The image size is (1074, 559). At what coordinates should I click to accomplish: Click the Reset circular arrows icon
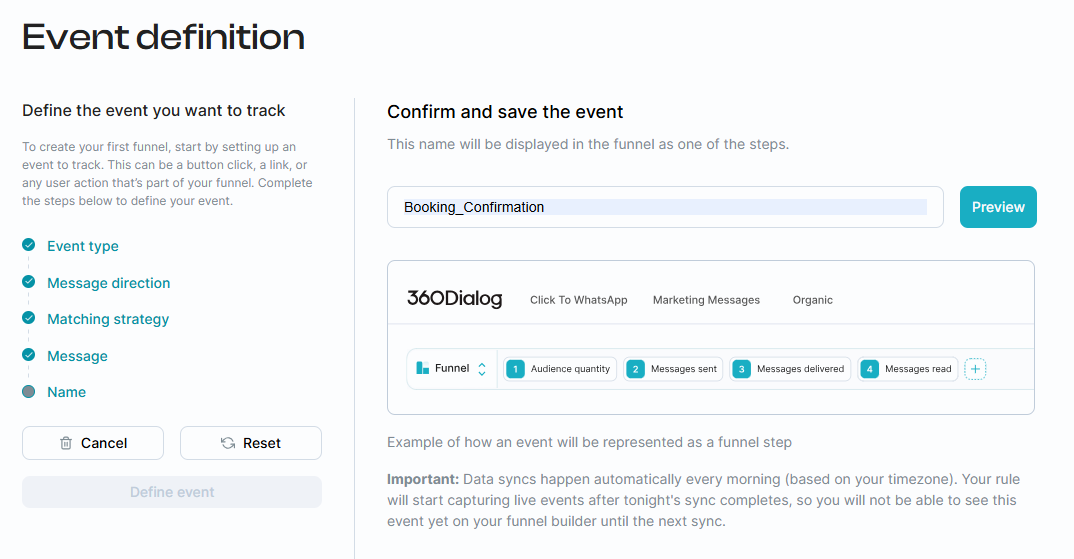pyautogui.click(x=228, y=443)
